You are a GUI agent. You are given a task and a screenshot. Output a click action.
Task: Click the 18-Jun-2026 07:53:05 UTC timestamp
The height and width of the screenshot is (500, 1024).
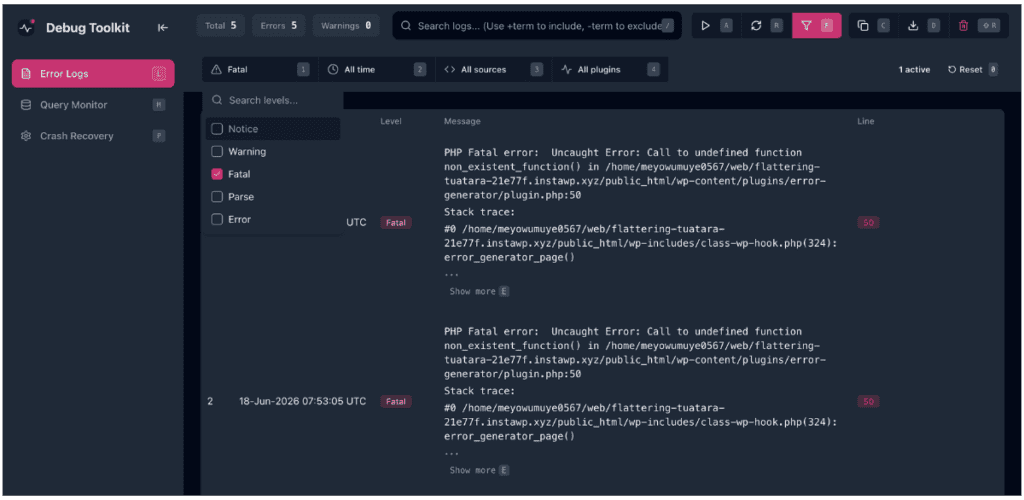click(x=302, y=401)
